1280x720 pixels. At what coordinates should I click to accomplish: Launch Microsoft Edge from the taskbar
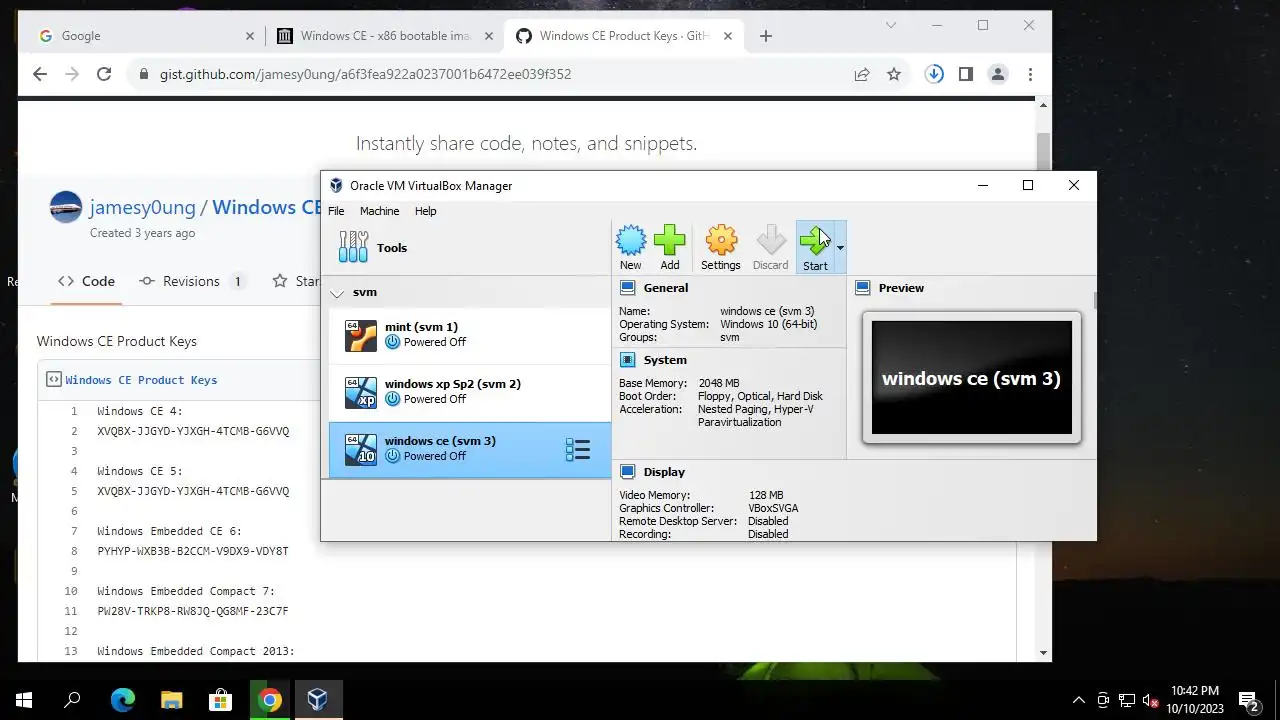pyautogui.click(x=122, y=700)
